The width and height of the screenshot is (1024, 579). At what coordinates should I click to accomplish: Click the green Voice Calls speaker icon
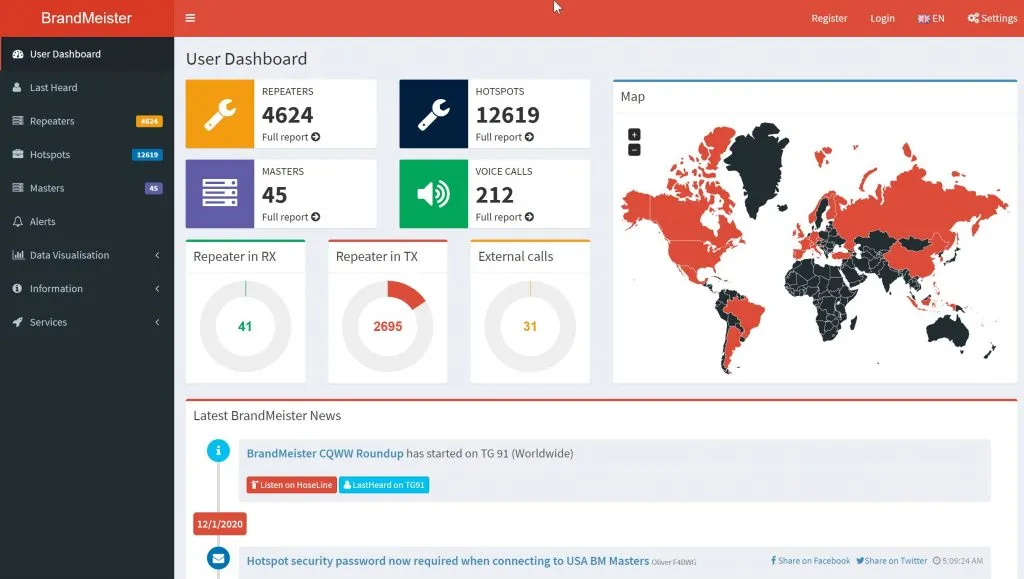pyautogui.click(x=434, y=194)
